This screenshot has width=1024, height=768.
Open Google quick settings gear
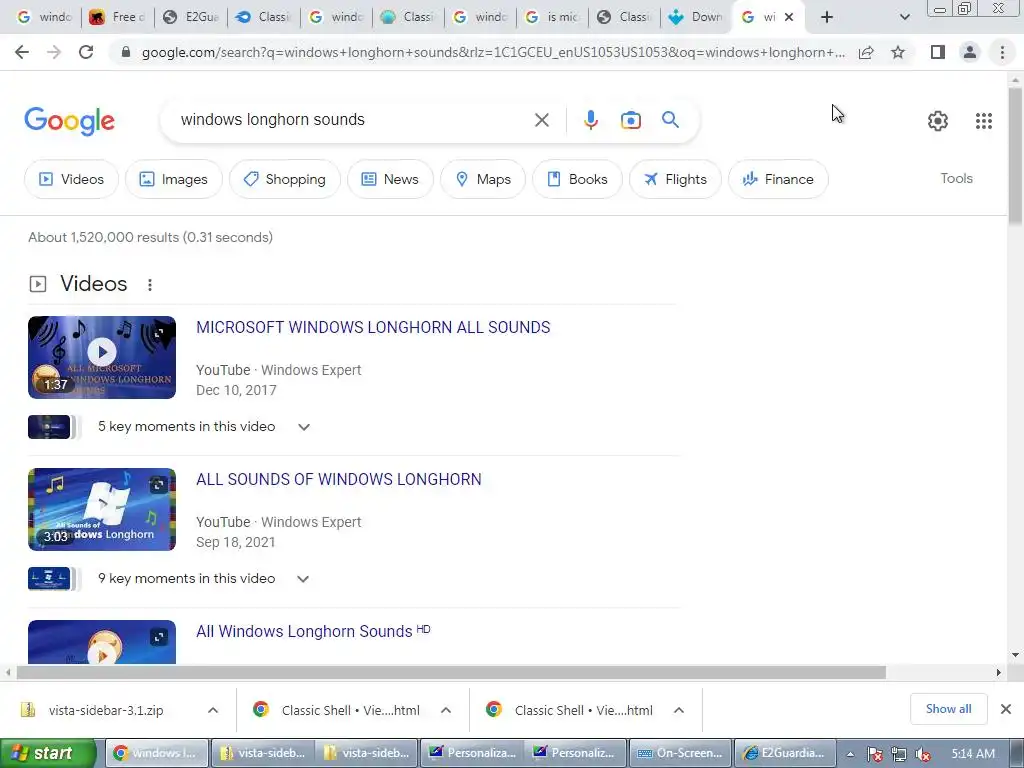click(938, 121)
